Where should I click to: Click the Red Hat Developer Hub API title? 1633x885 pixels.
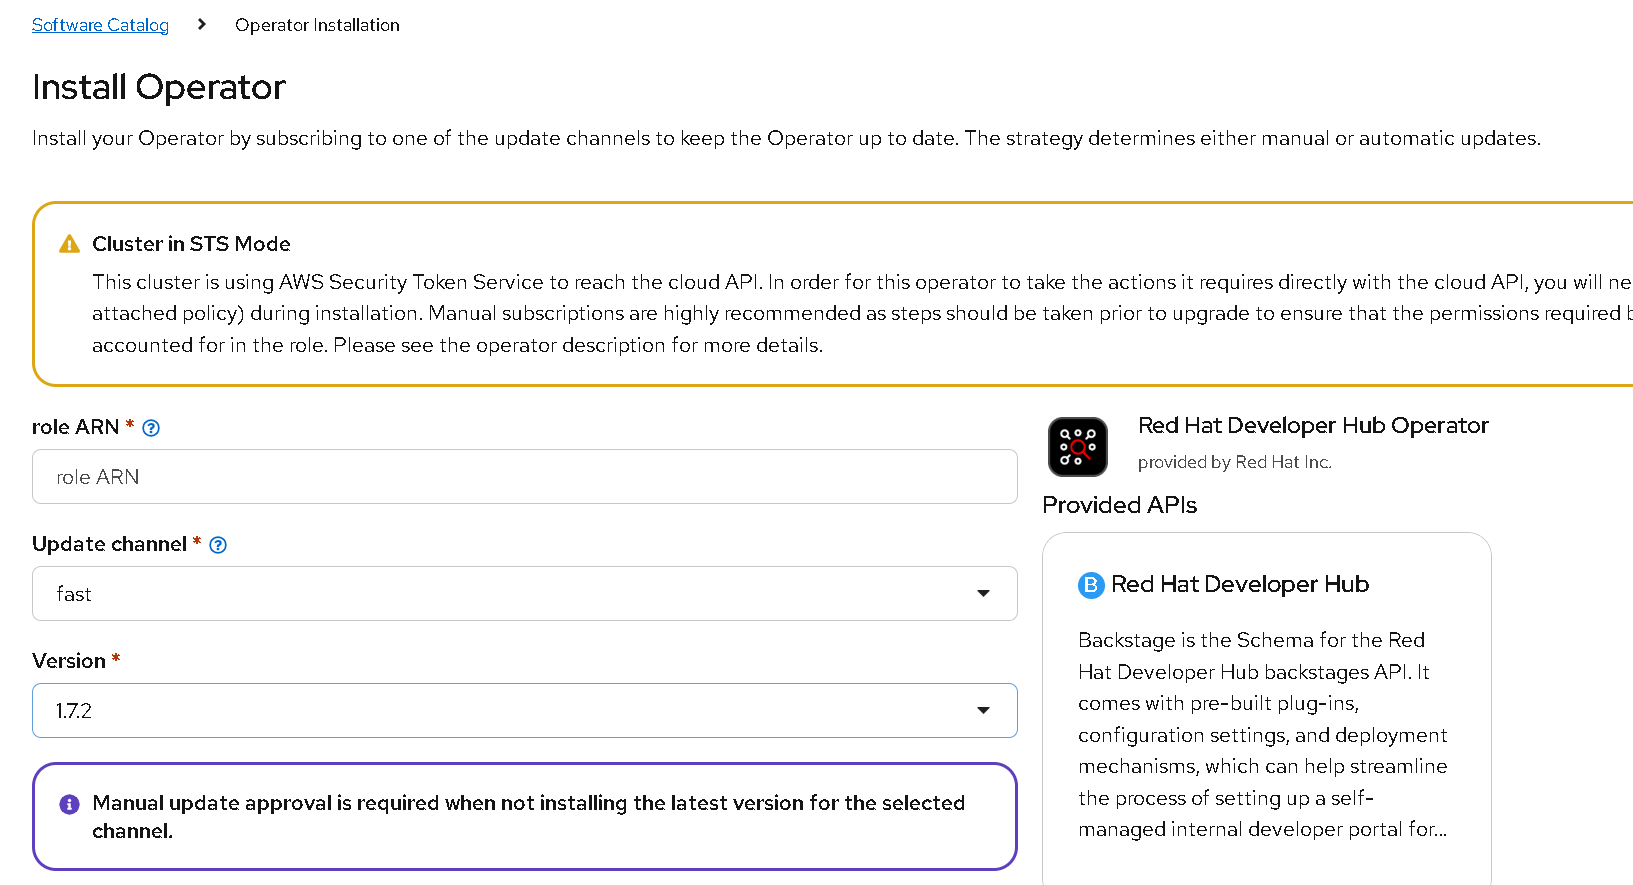click(1239, 584)
